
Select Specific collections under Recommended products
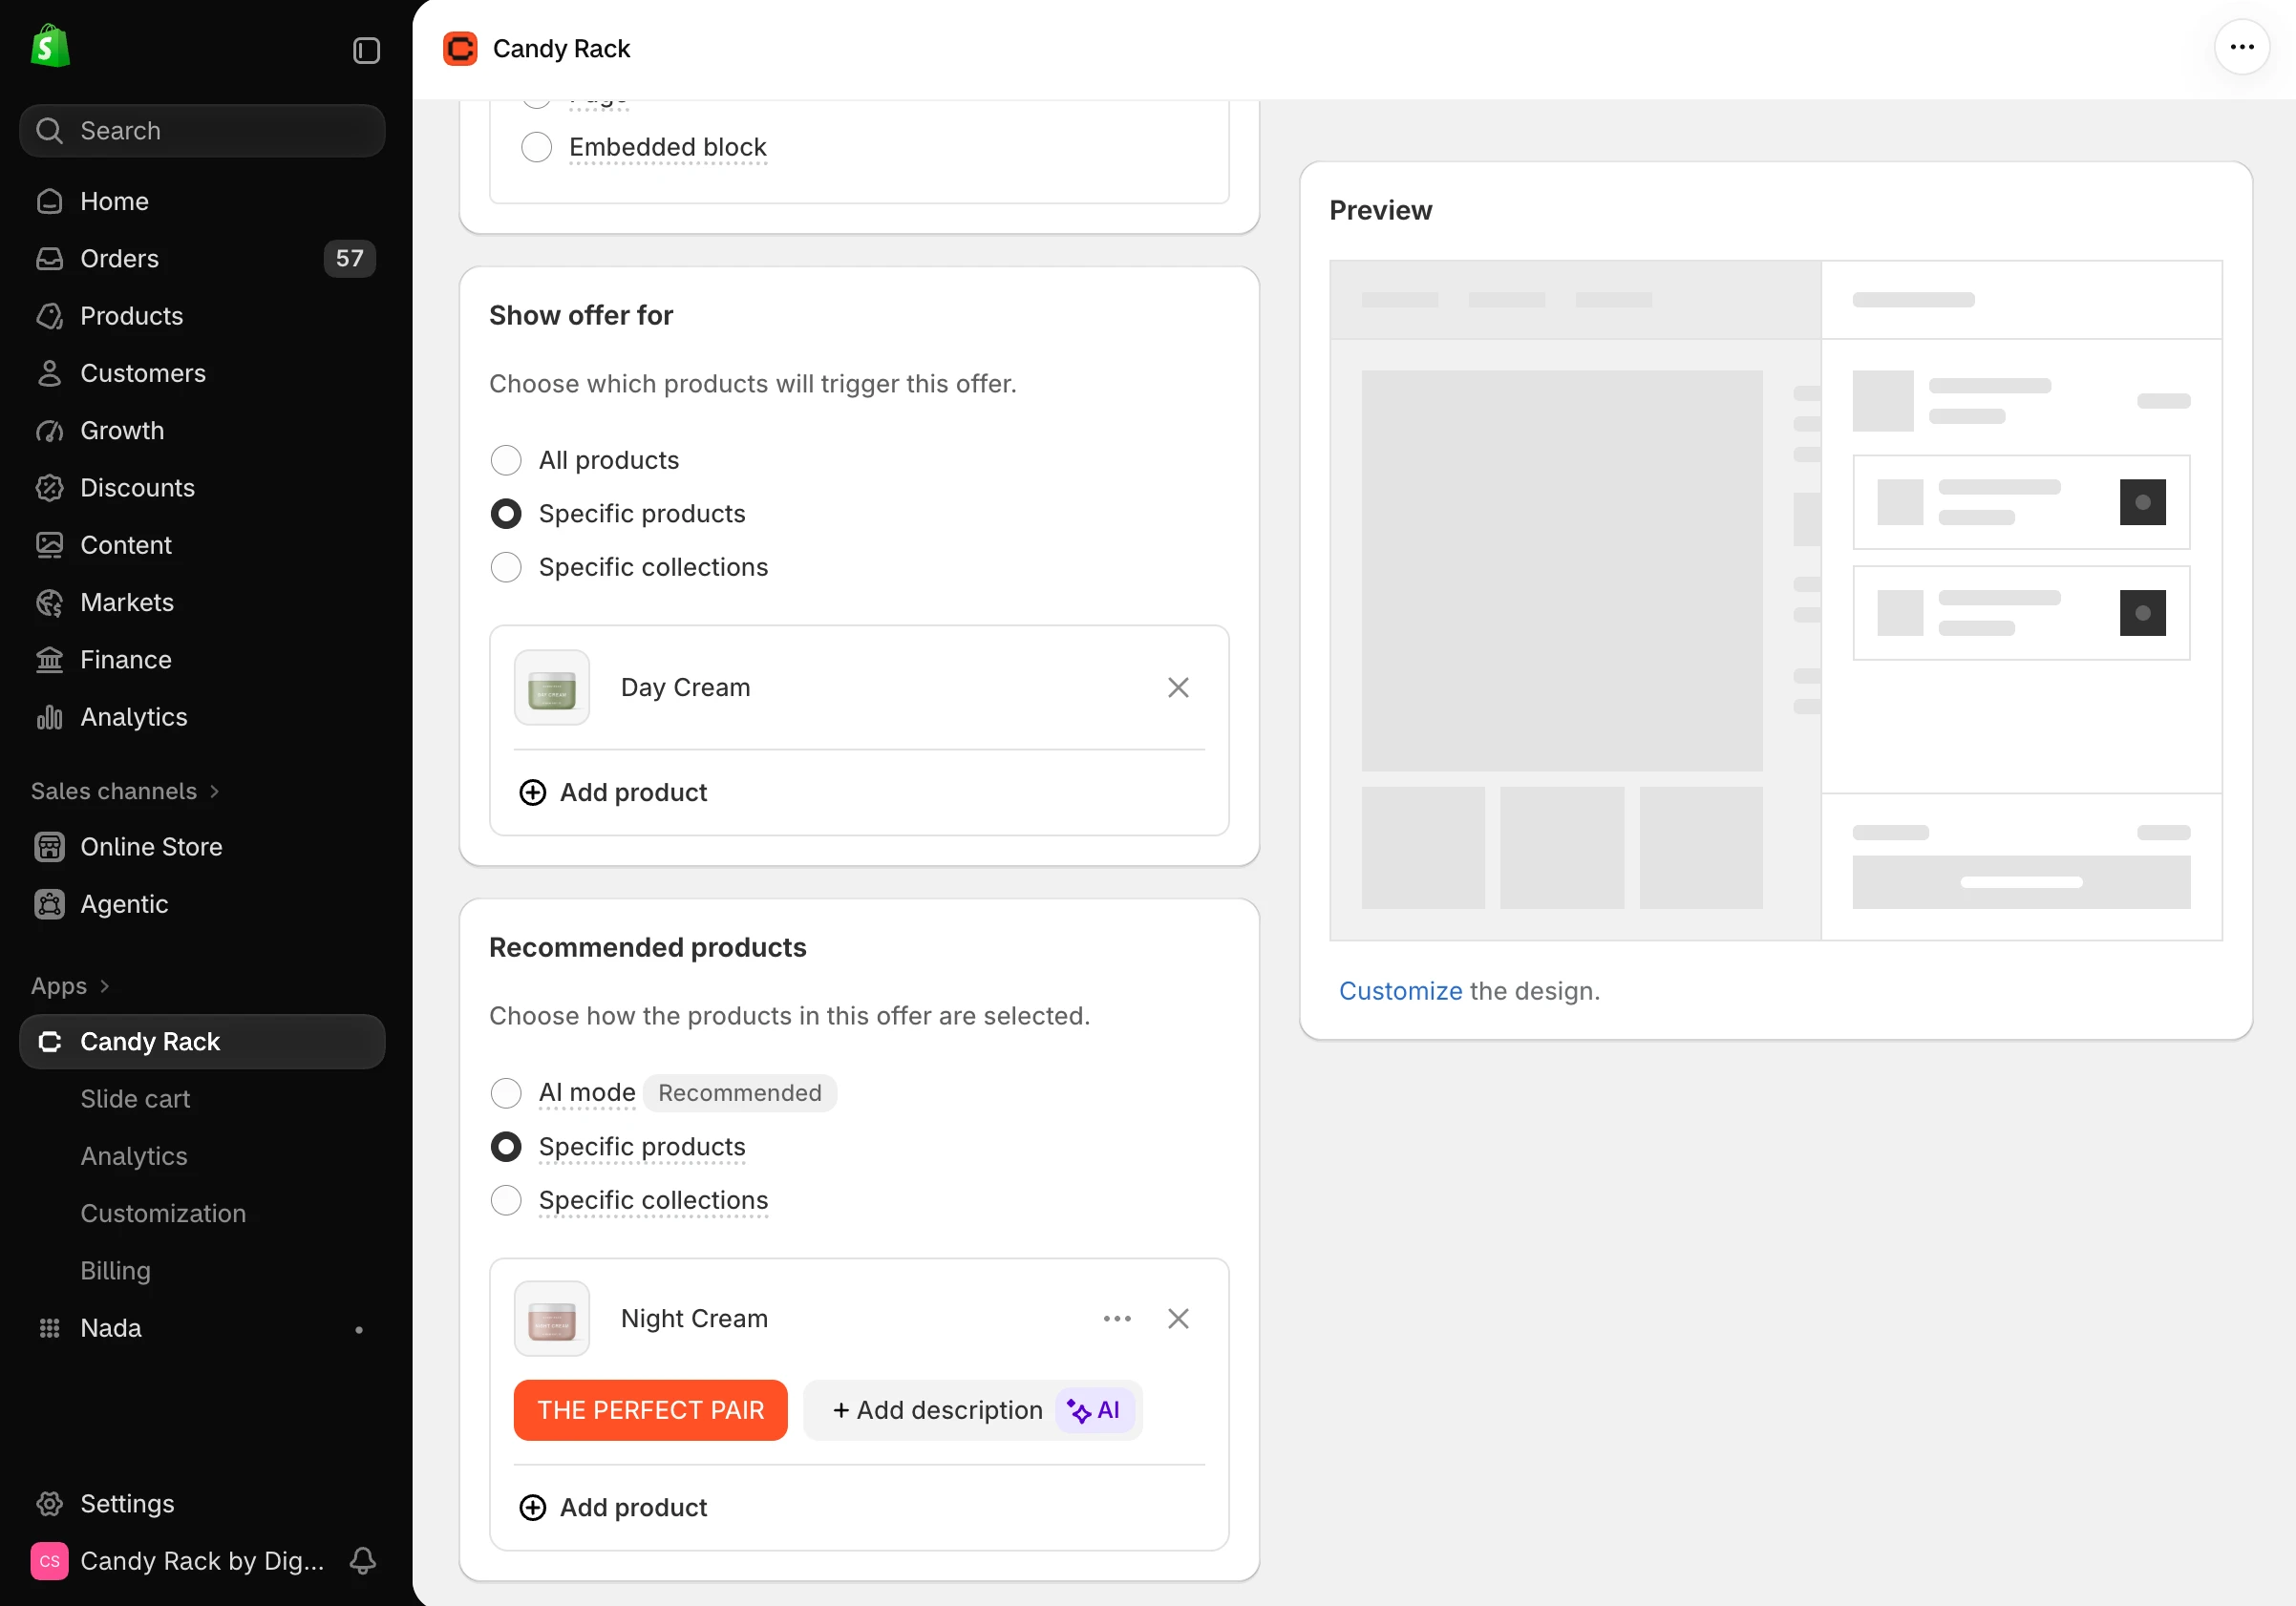coord(506,1201)
